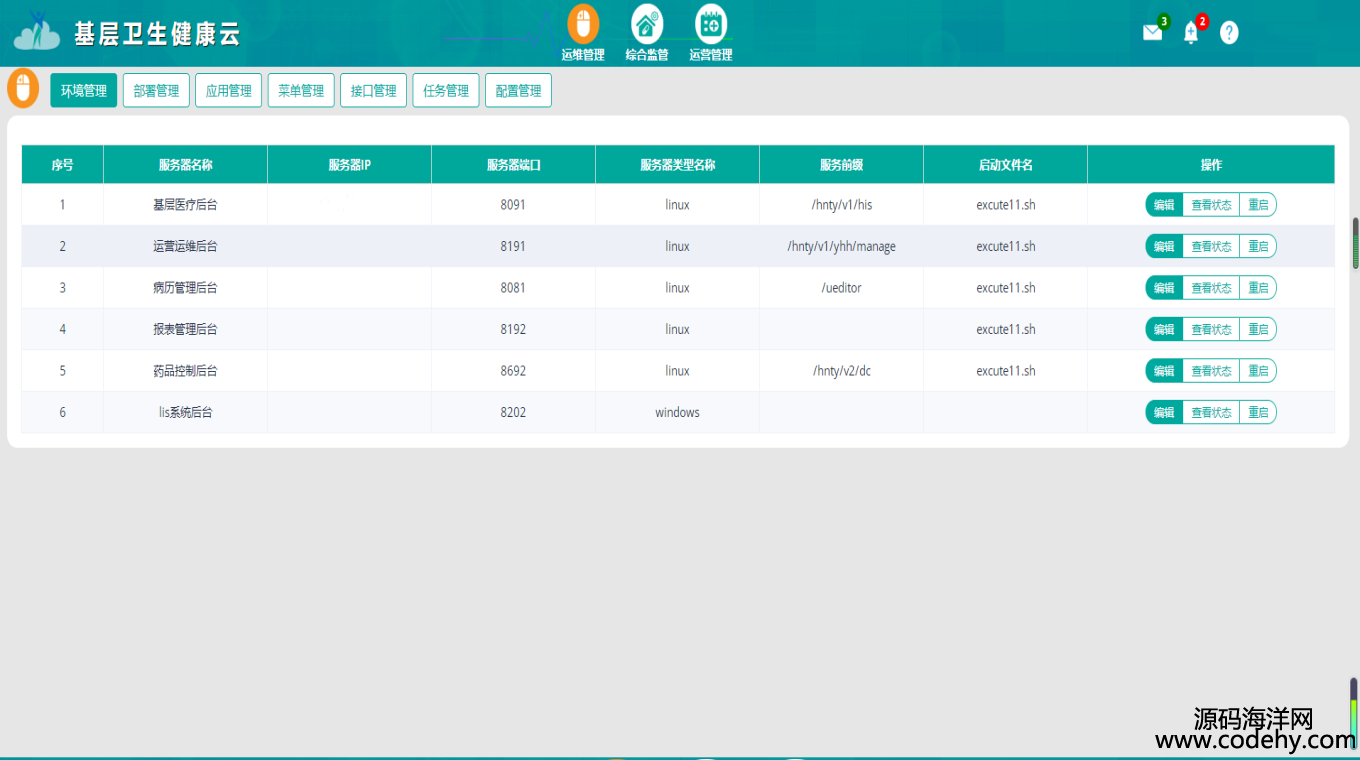Screen dimensions: 1360x760
Task: Switch to the 任务管理 tab
Action: coord(446,90)
